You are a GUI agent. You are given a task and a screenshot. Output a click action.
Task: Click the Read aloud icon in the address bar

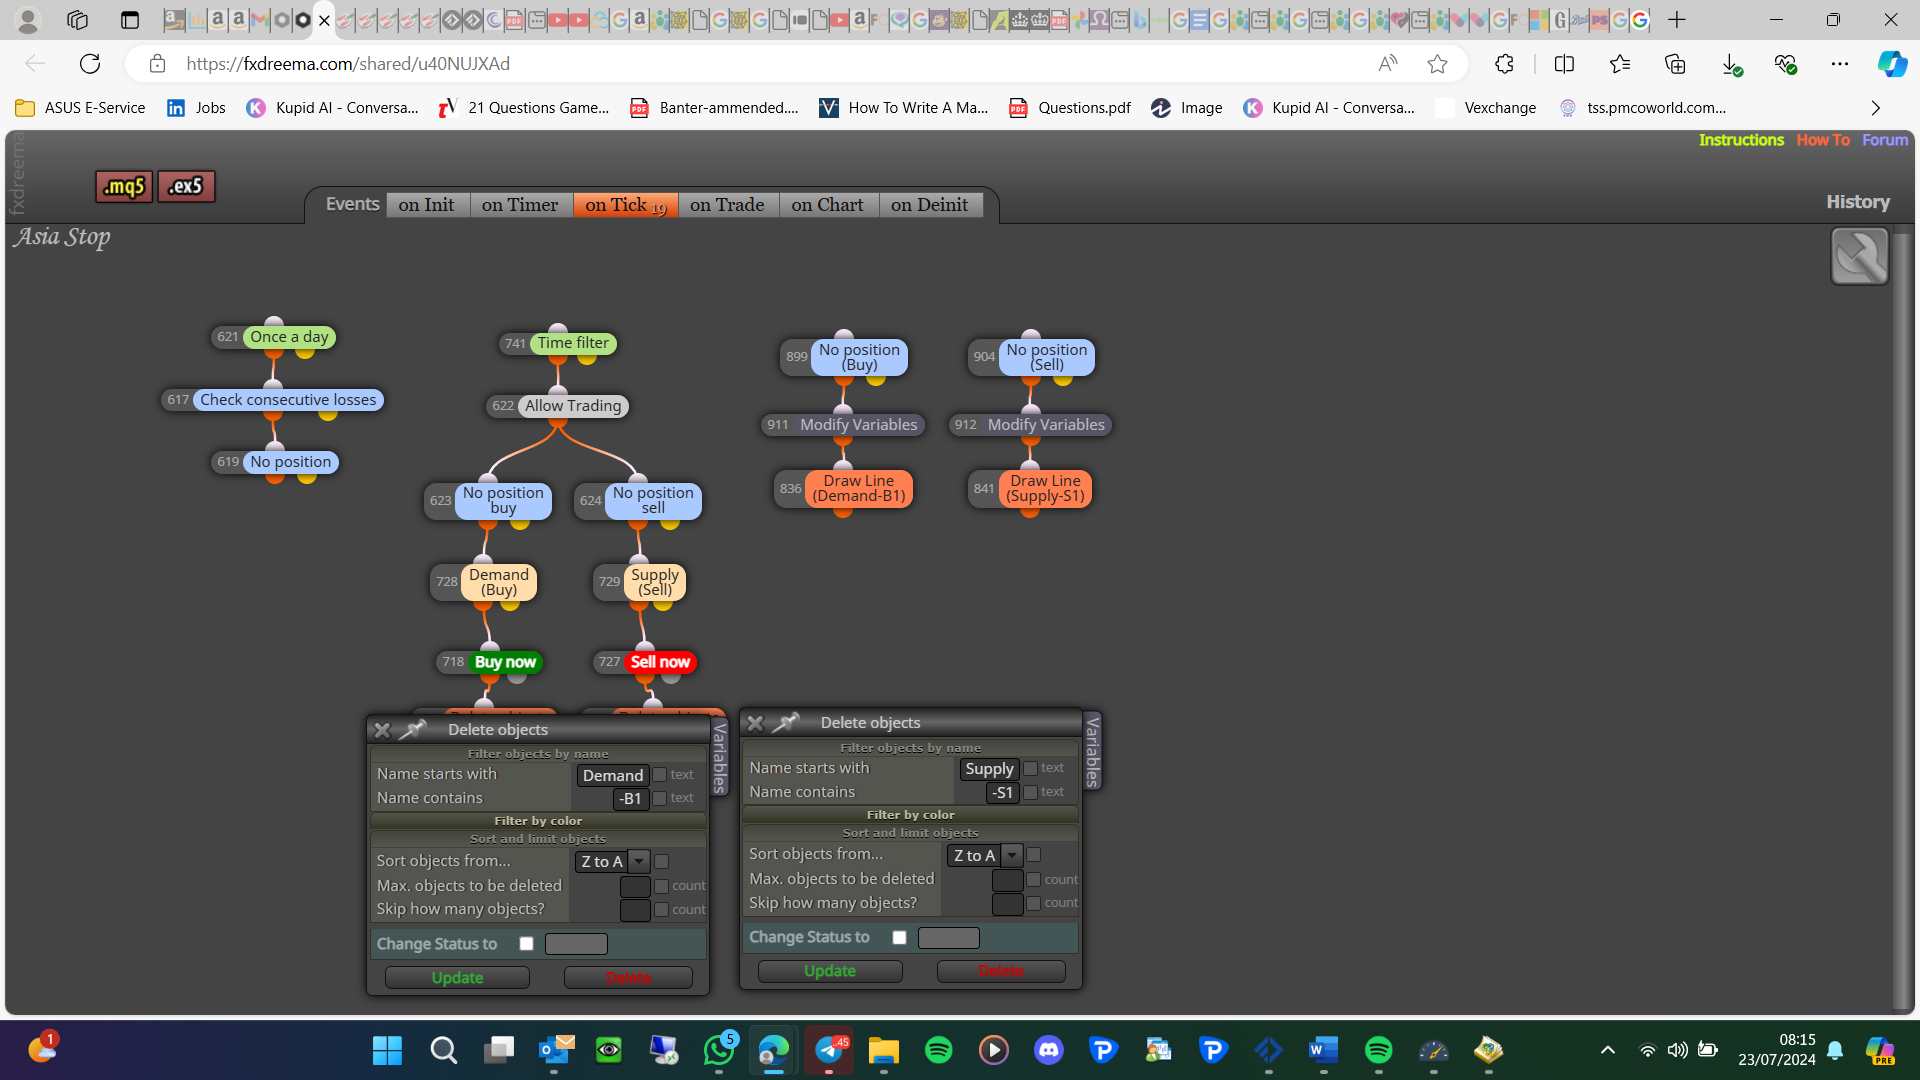pyautogui.click(x=1387, y=64)
